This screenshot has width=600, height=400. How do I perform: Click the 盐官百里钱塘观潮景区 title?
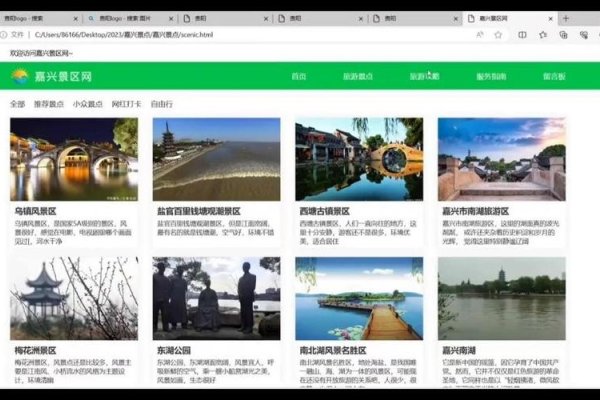click(199, 211)
